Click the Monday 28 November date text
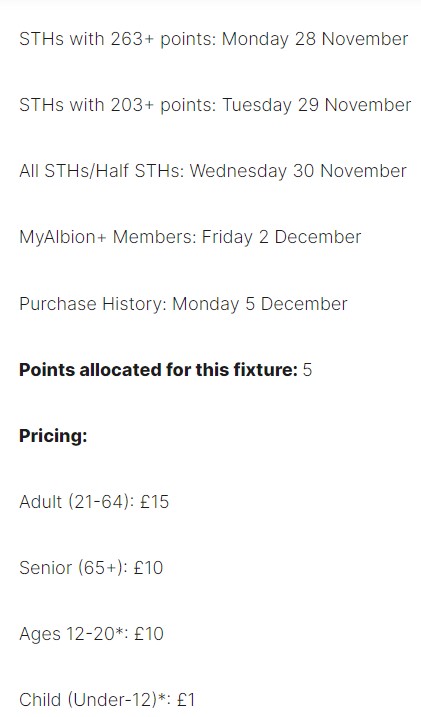The height and width of the screenshot is (717, 421). pos(315,39)
